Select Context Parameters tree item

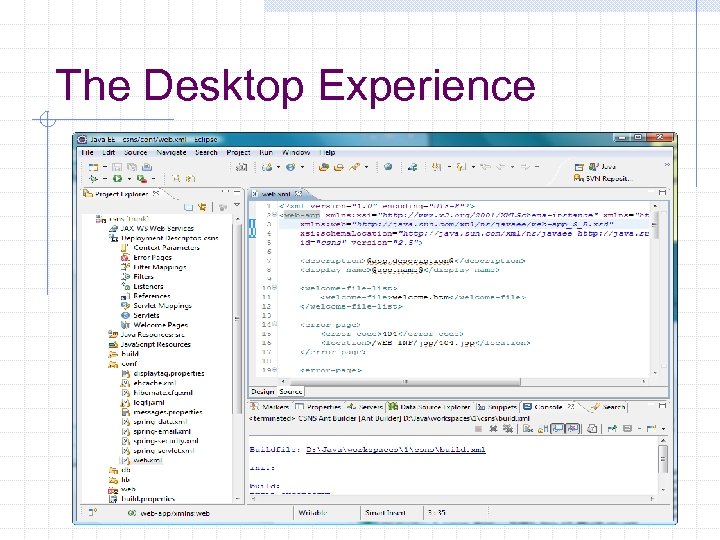pyautogui.click(x=161, y=248)
